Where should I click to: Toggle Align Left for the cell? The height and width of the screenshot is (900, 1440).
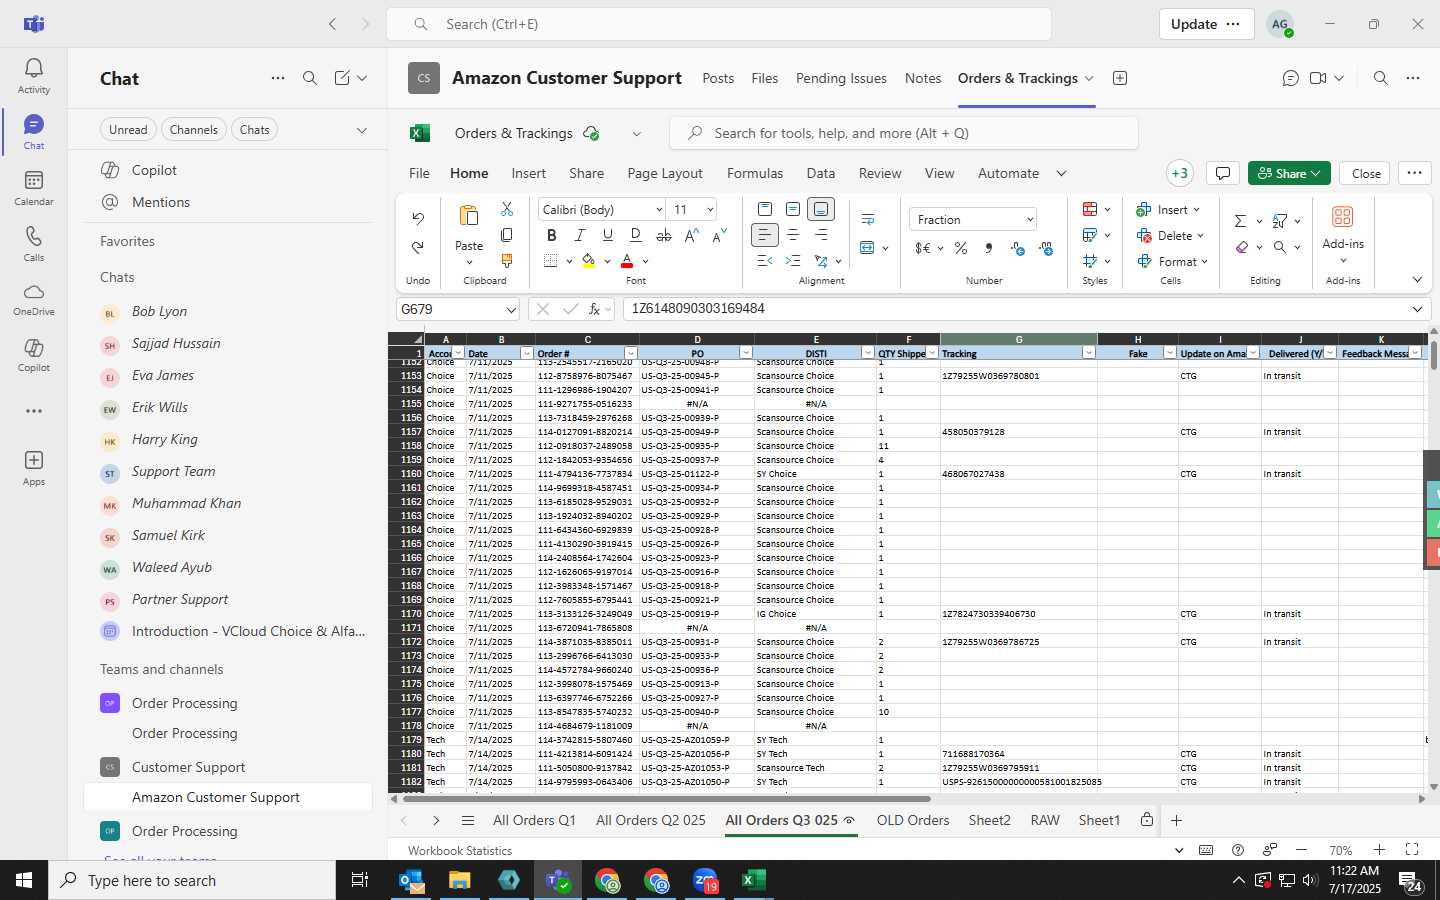[x=764, y=235]
